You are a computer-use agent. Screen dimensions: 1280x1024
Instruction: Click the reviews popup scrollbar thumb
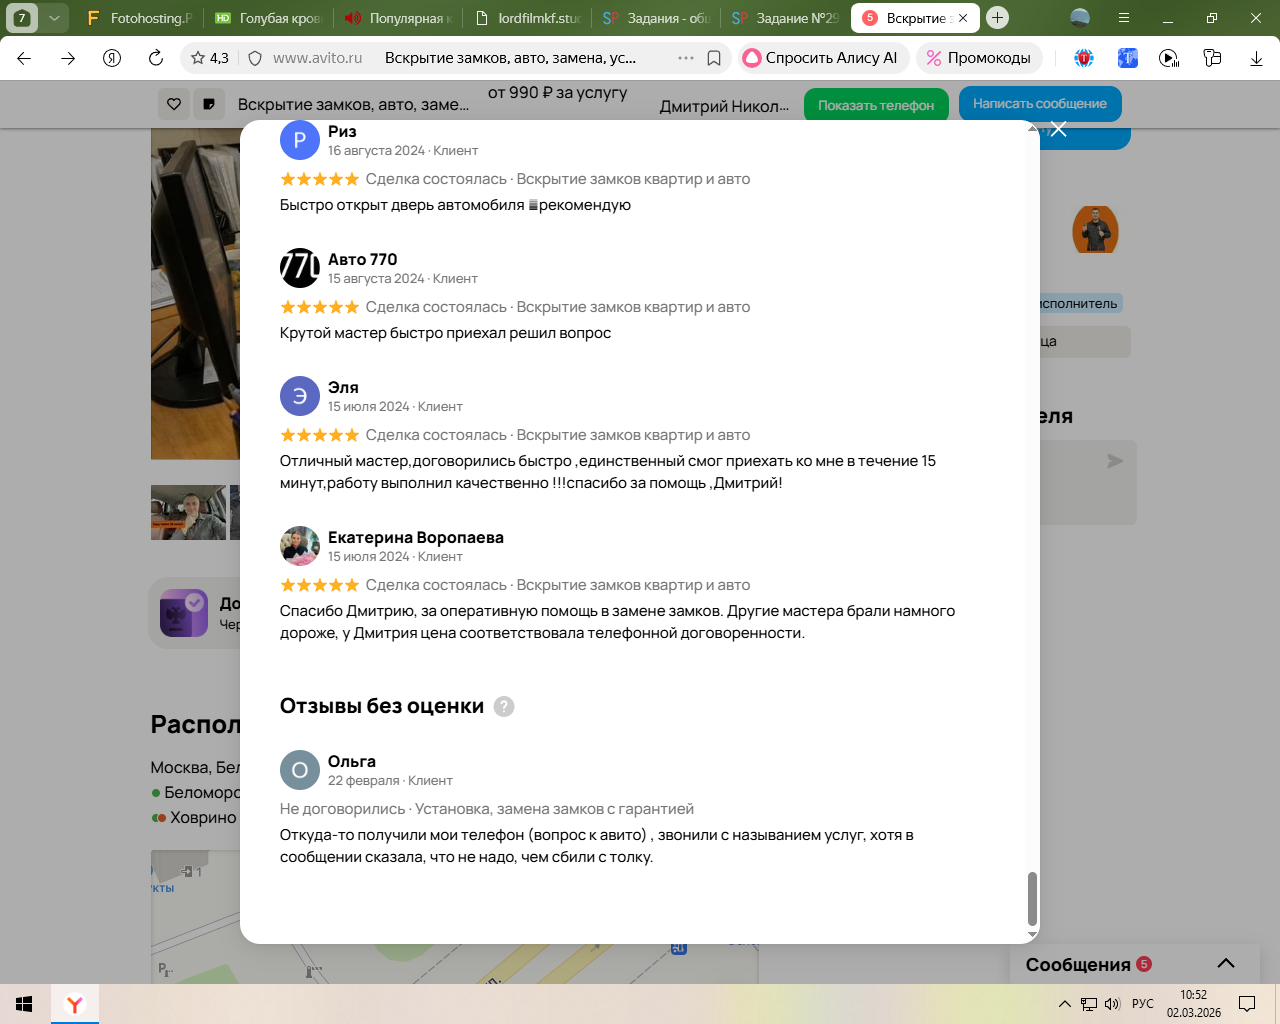coord(1032,899)
